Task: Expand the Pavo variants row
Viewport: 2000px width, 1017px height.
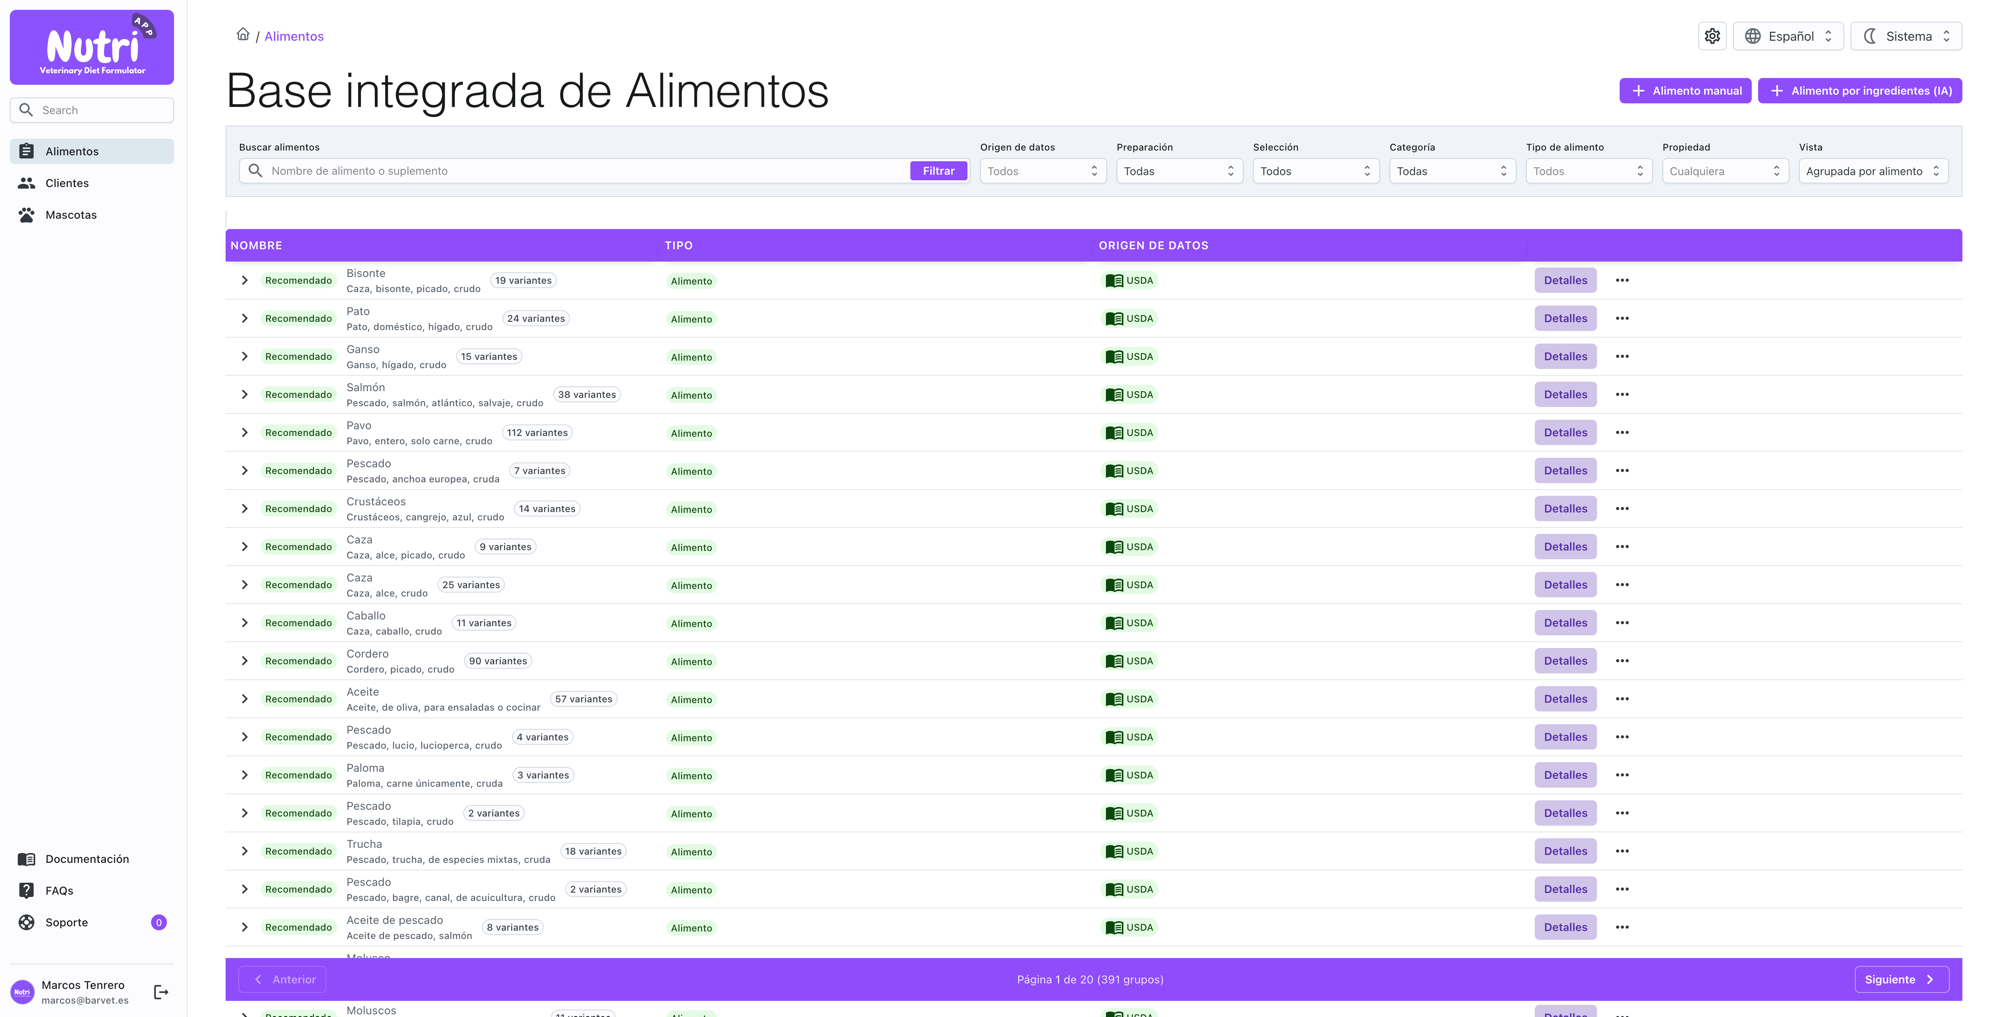Action: point(244,433)
